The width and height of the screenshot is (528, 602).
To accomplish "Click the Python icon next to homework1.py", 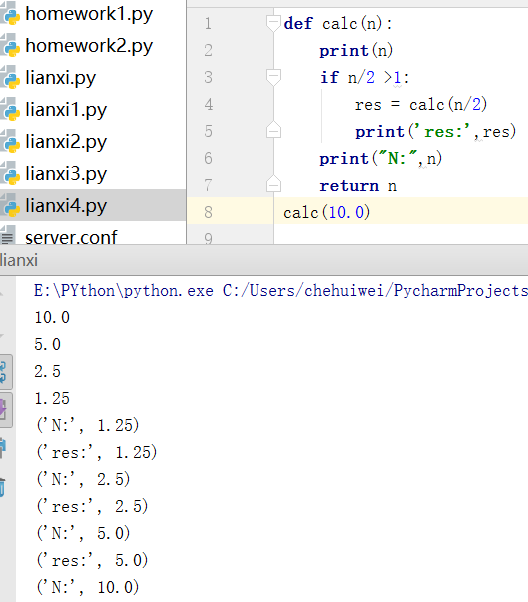I will (10, 14).
